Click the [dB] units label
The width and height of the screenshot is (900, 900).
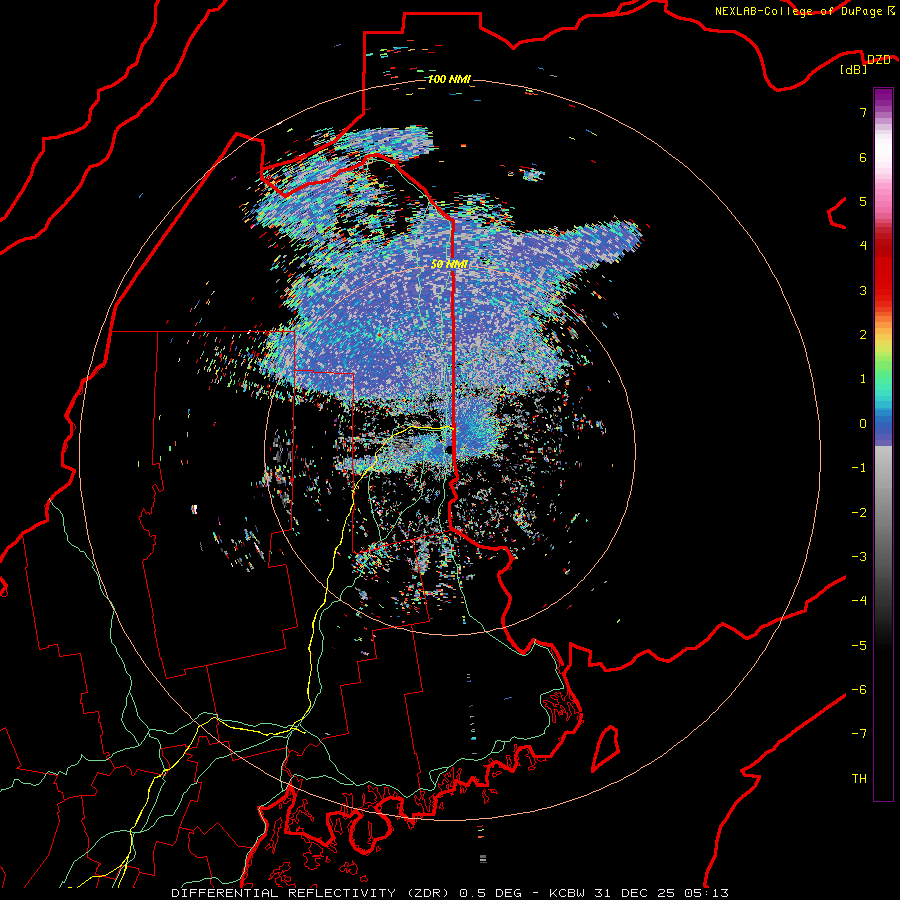pyautogui.click(x=854, y=70)
